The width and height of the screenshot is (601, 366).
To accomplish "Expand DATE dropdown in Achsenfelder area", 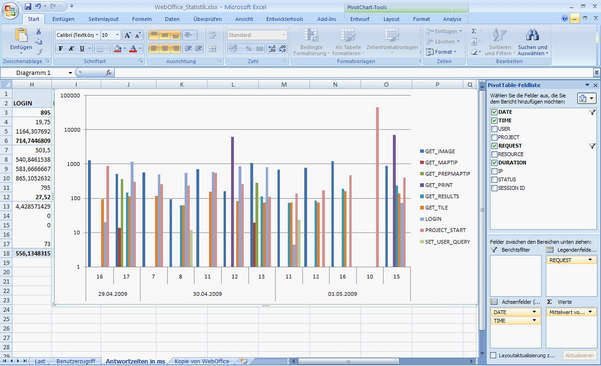I will (x=534, y=312).
